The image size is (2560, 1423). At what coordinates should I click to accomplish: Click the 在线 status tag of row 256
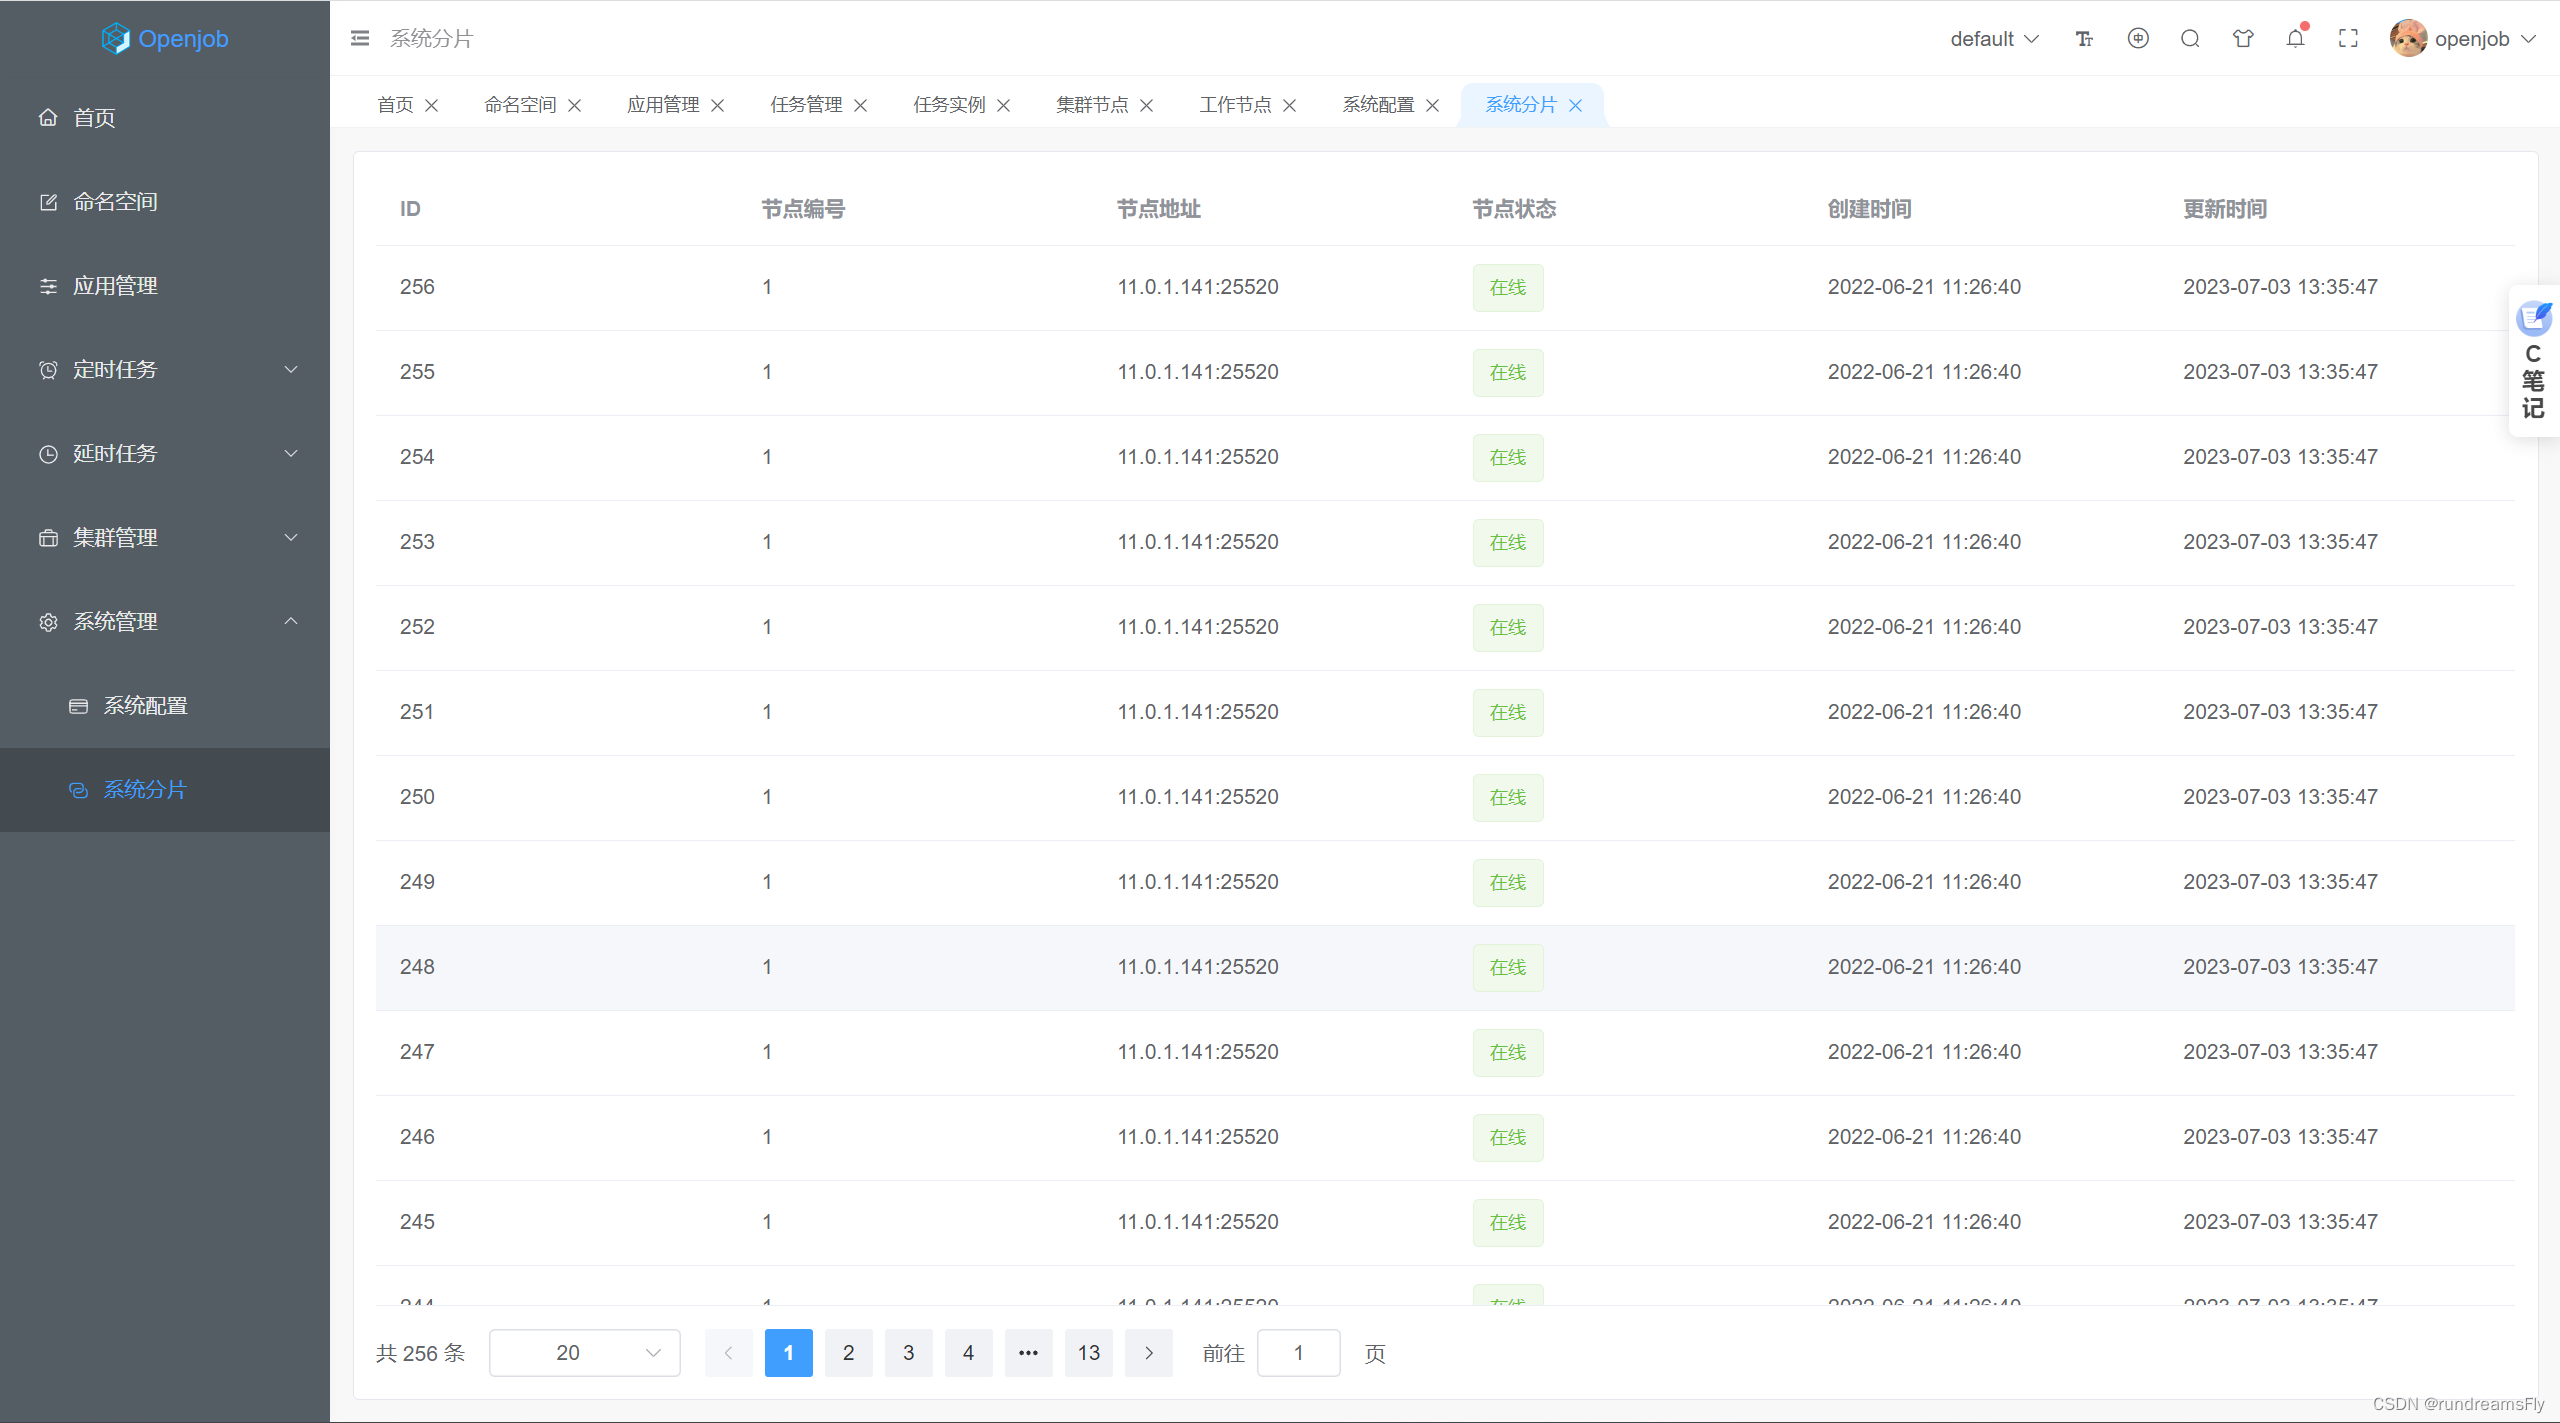[x=1508, y=288]
